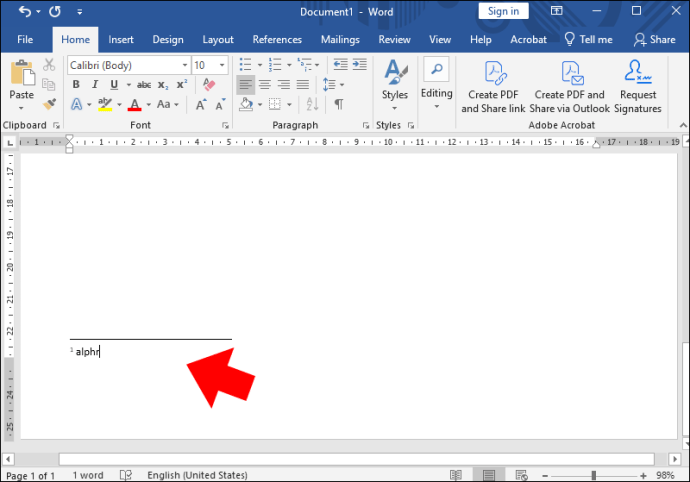Click the Borders icon
This screenshot has height=482, width=690.
(275, 104)
